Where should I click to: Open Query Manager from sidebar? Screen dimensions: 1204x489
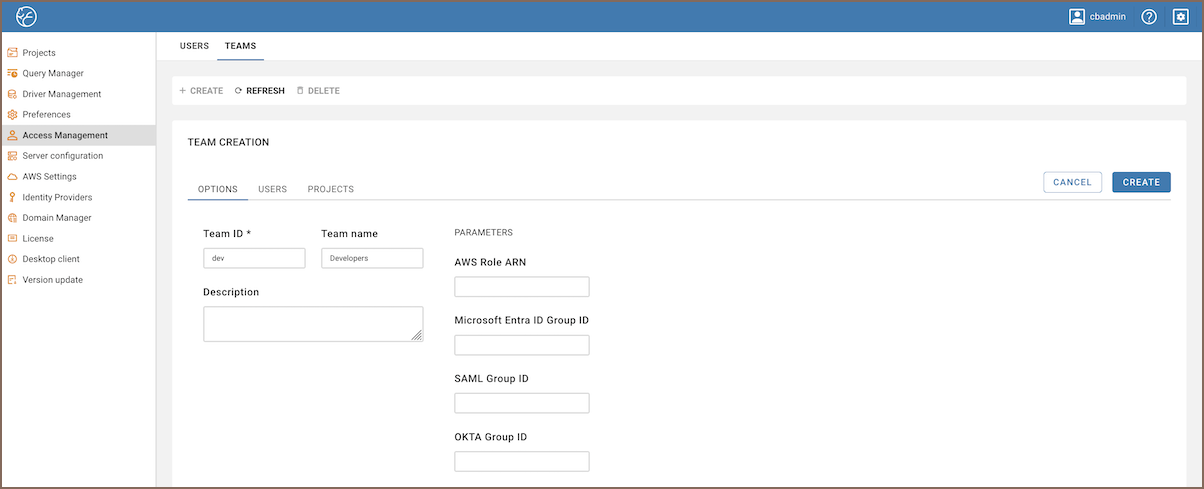pyautogui.click(x=53, y=73)
